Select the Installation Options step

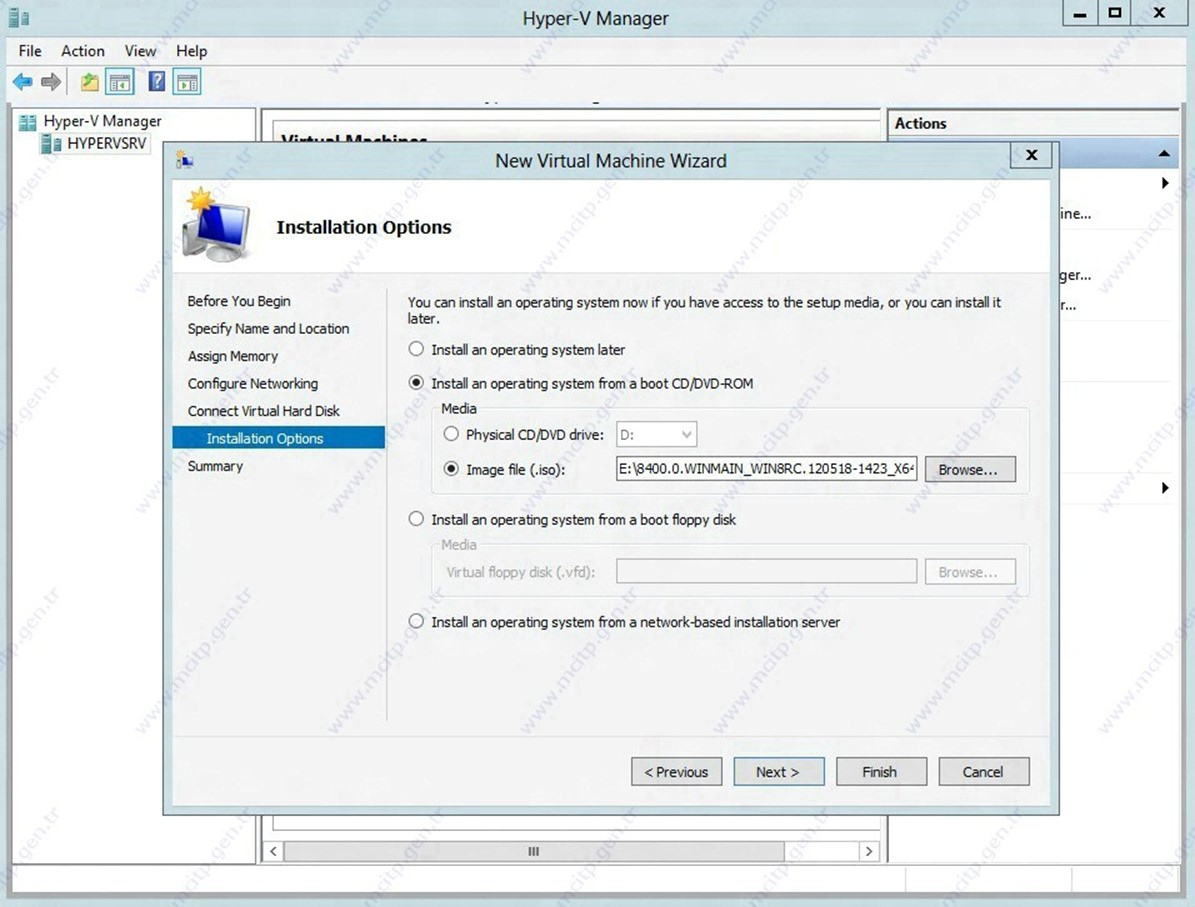coord(279,437)
